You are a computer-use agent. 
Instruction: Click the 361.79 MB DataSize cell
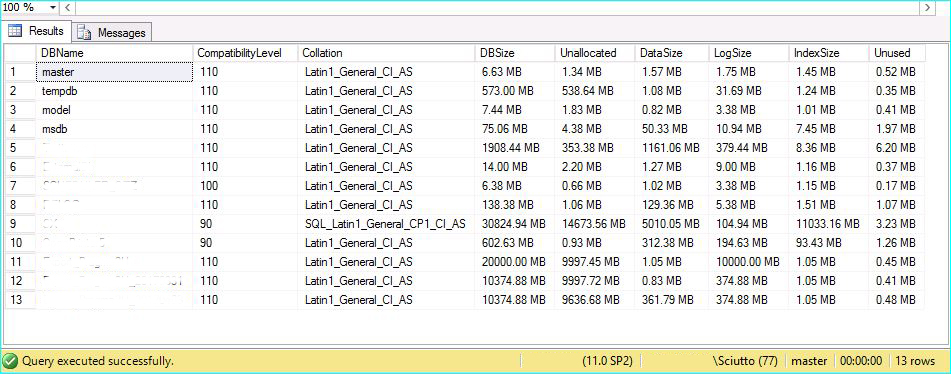click(x=671, y=299)
